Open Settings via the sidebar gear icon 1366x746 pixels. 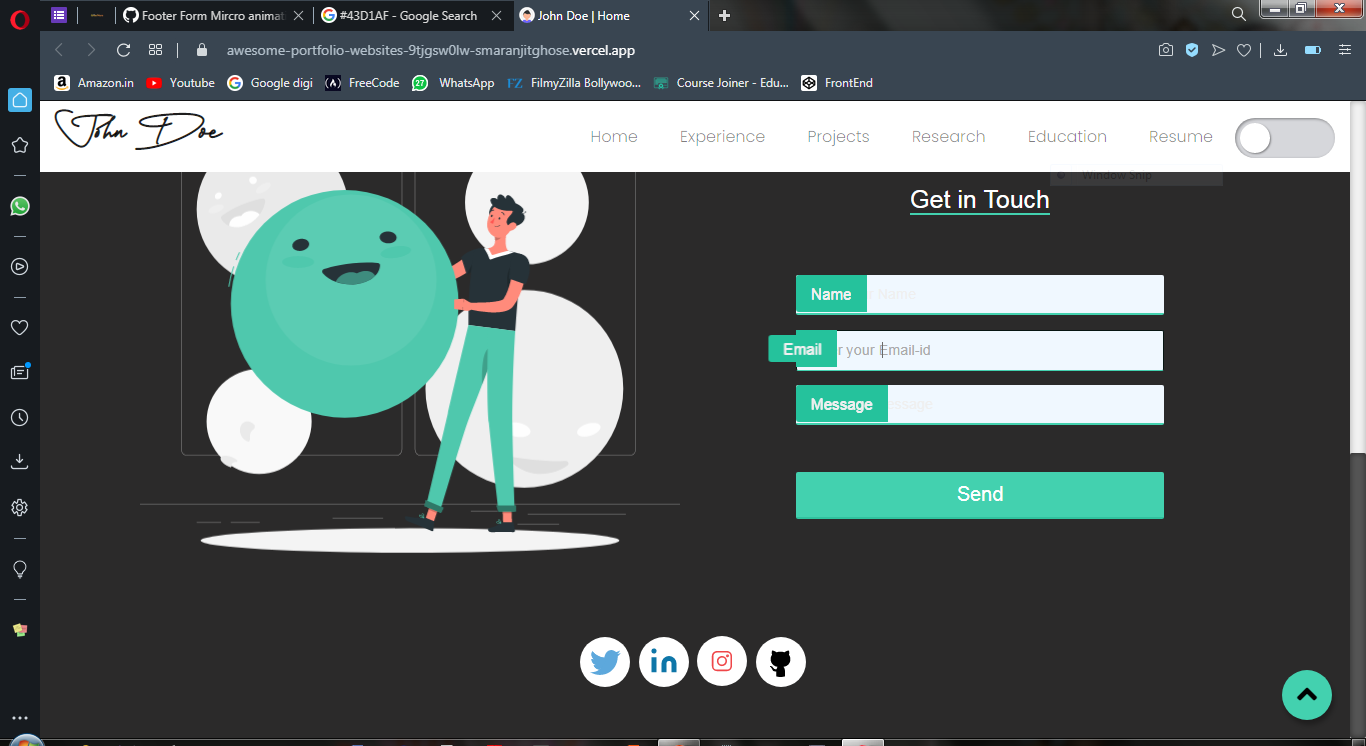(19, 507)
